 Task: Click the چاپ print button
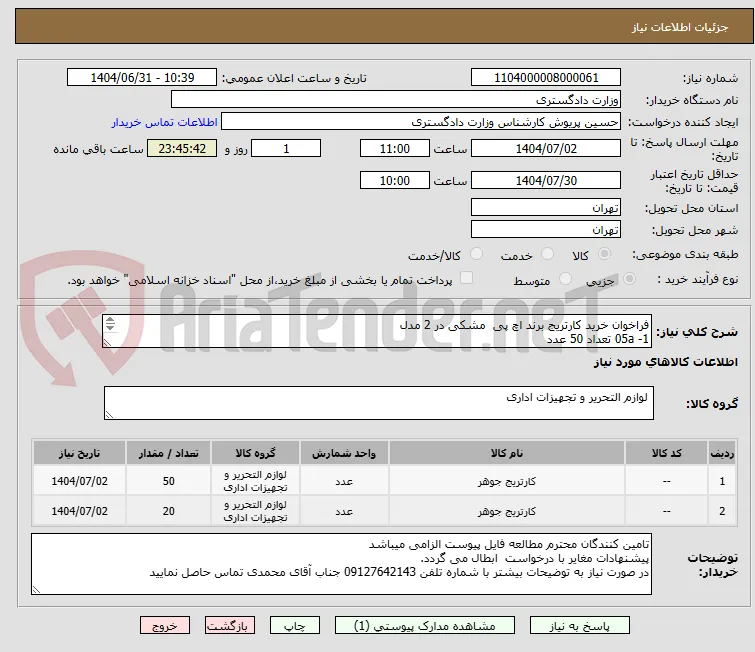click(295, 626)
